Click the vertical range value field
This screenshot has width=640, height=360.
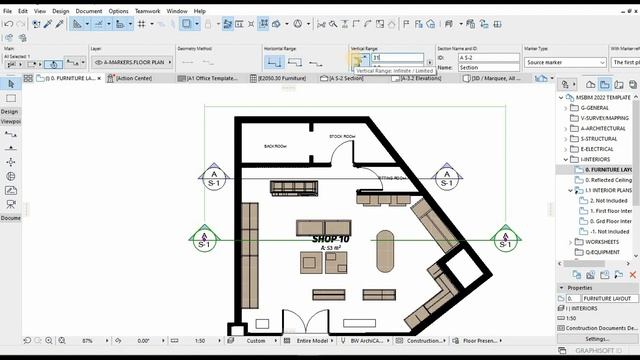click(x=397, y=58)
